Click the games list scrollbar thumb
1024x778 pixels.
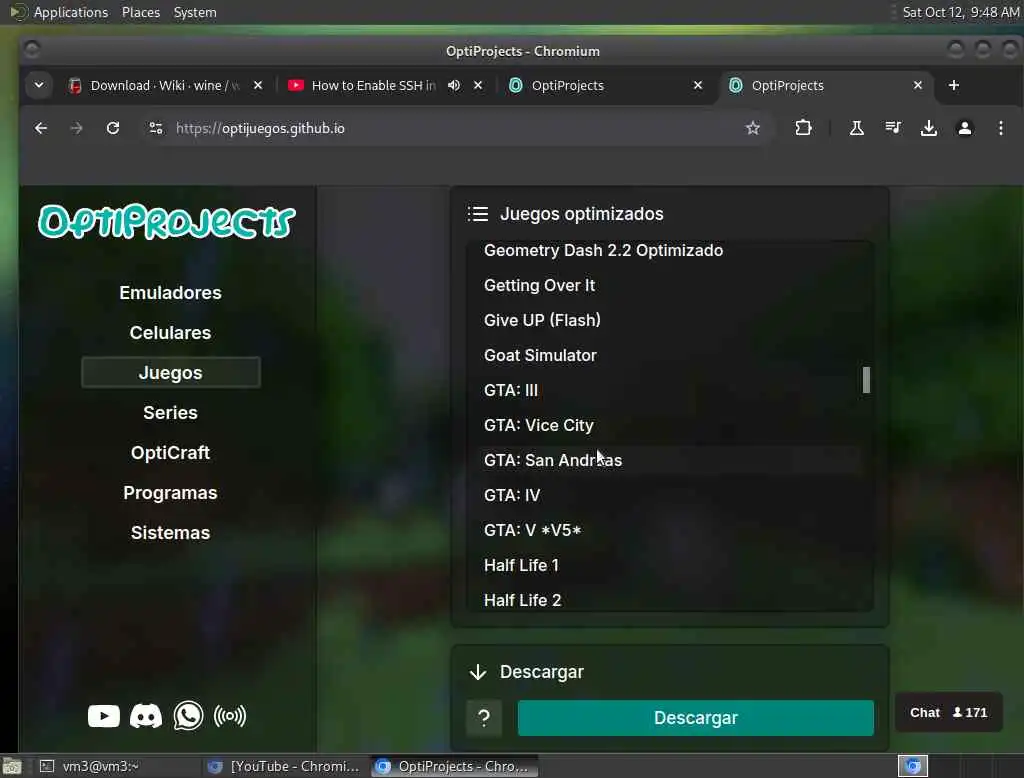tap(867, 380)
